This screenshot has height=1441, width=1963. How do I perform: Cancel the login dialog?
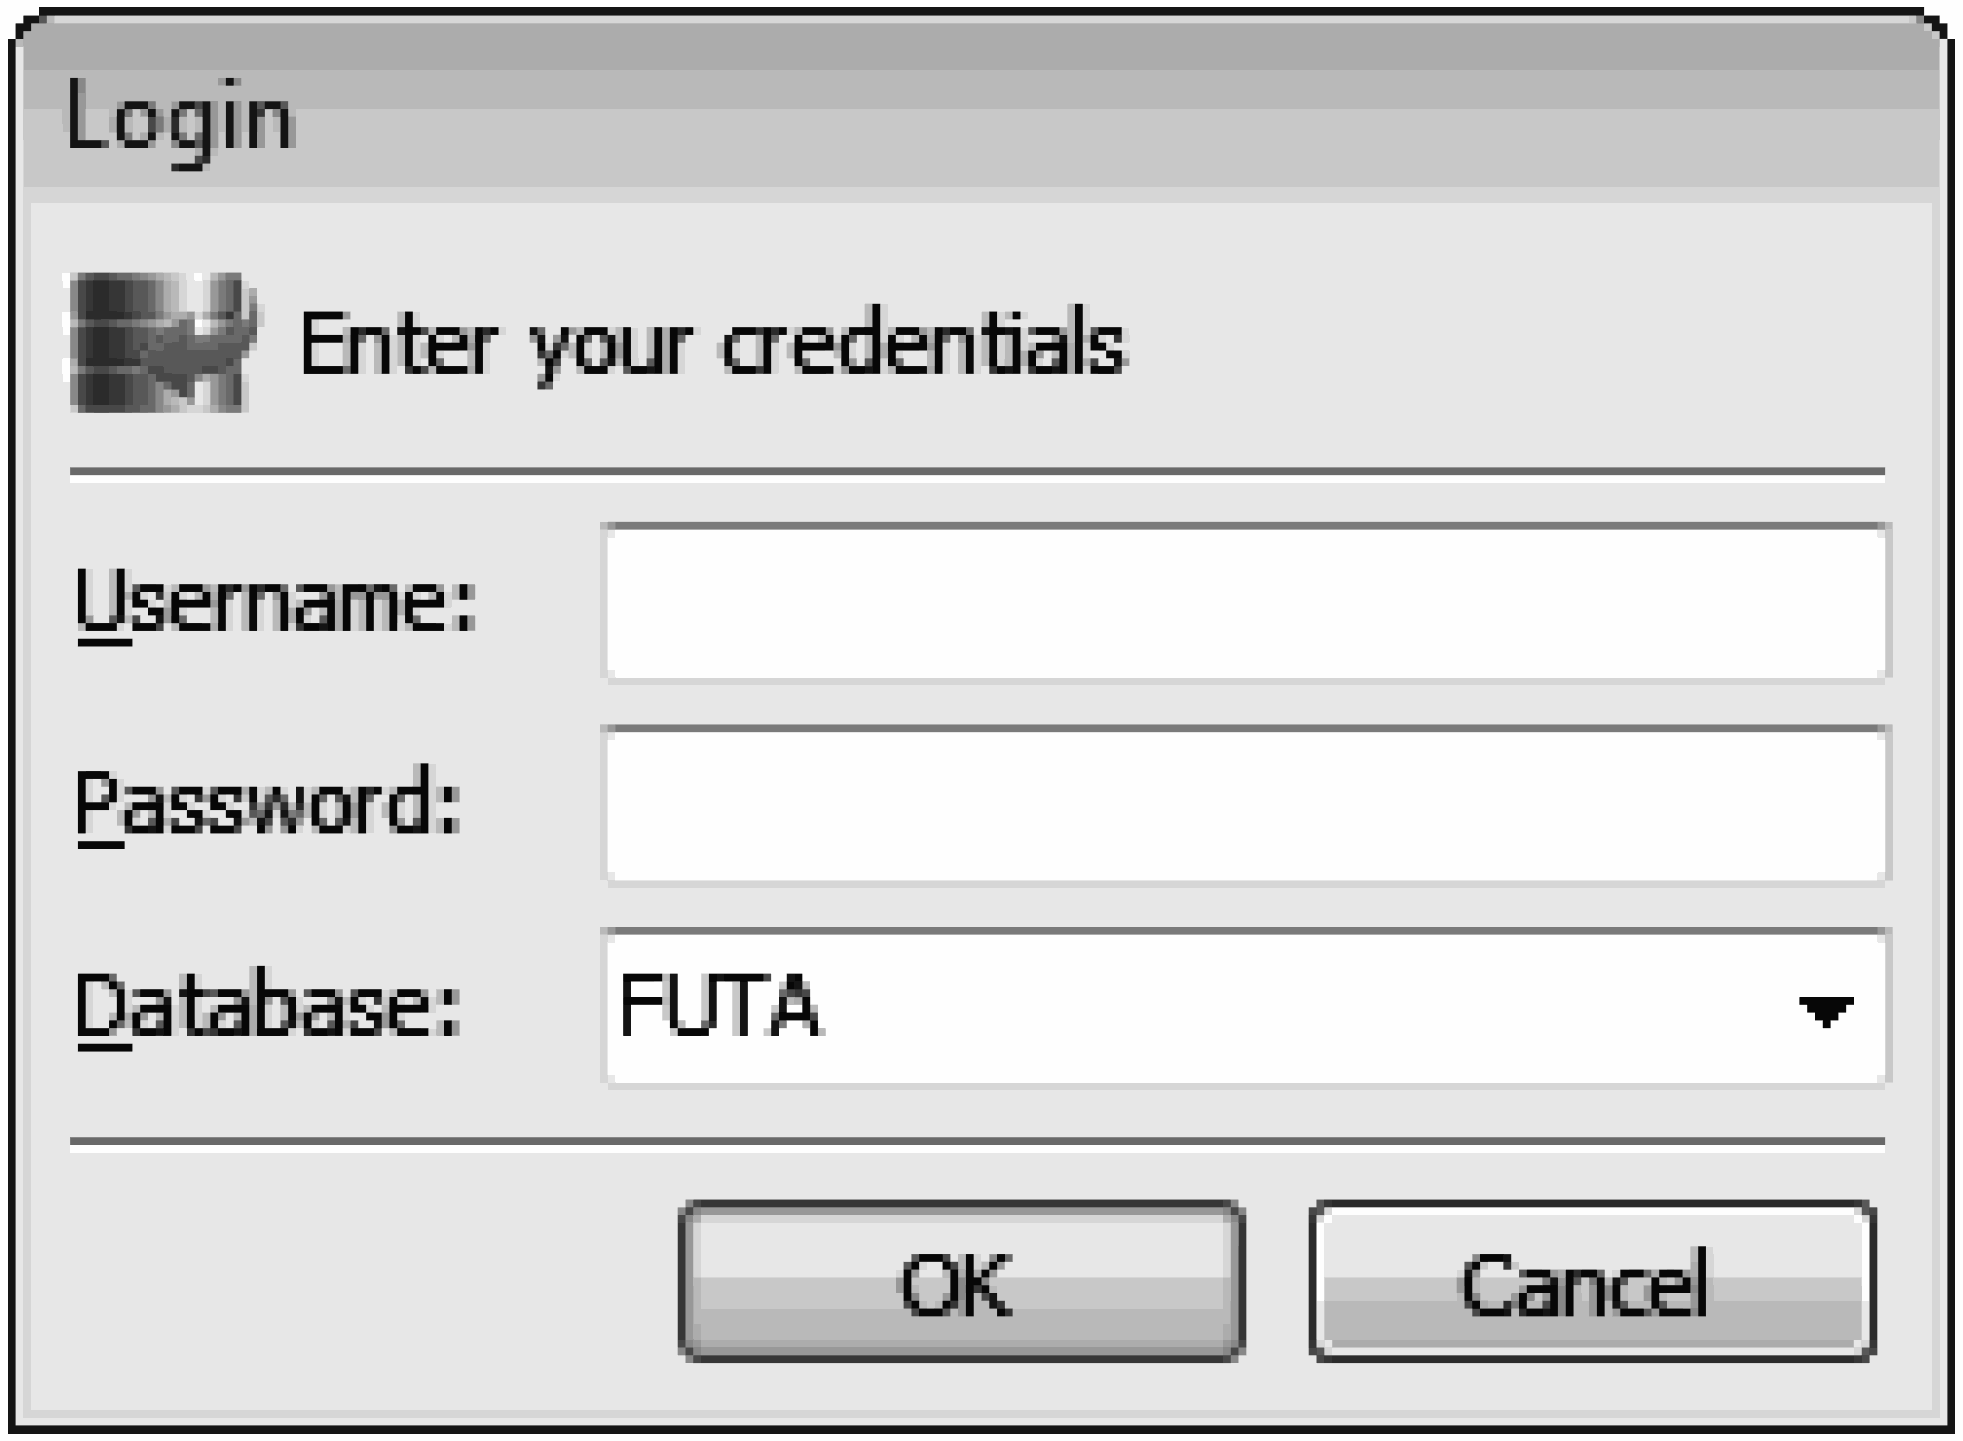(x=1591, y=1282)
